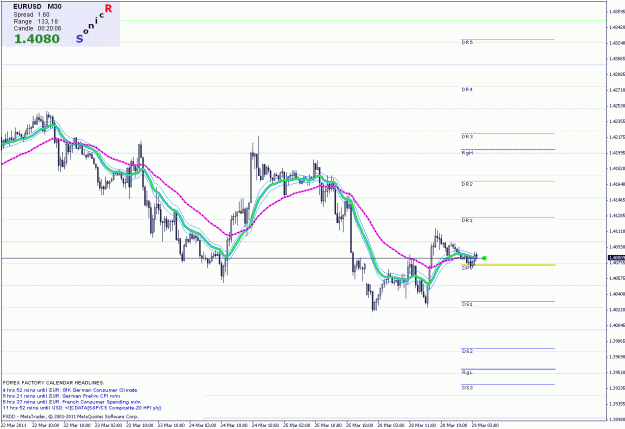625x429 pixels.
Task: Click the DS3 support level label
Action: (x=467, y=388)
